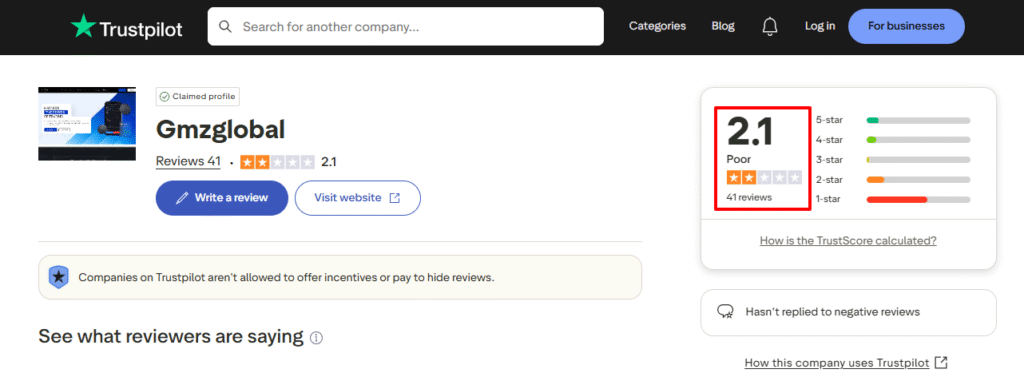This screenshot has height=377, width=1024.
Task: Open How is the TrustScore calculated link
Action: point(848,240)
